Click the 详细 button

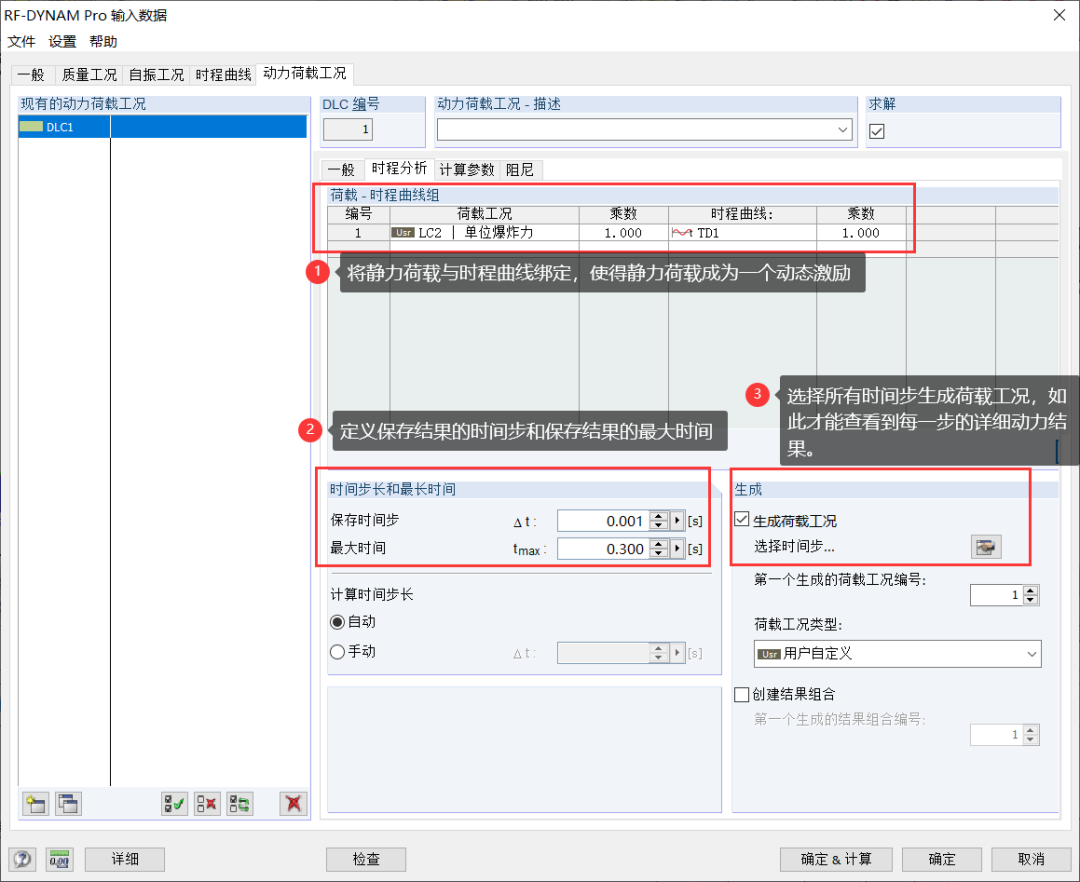[125, 859]
